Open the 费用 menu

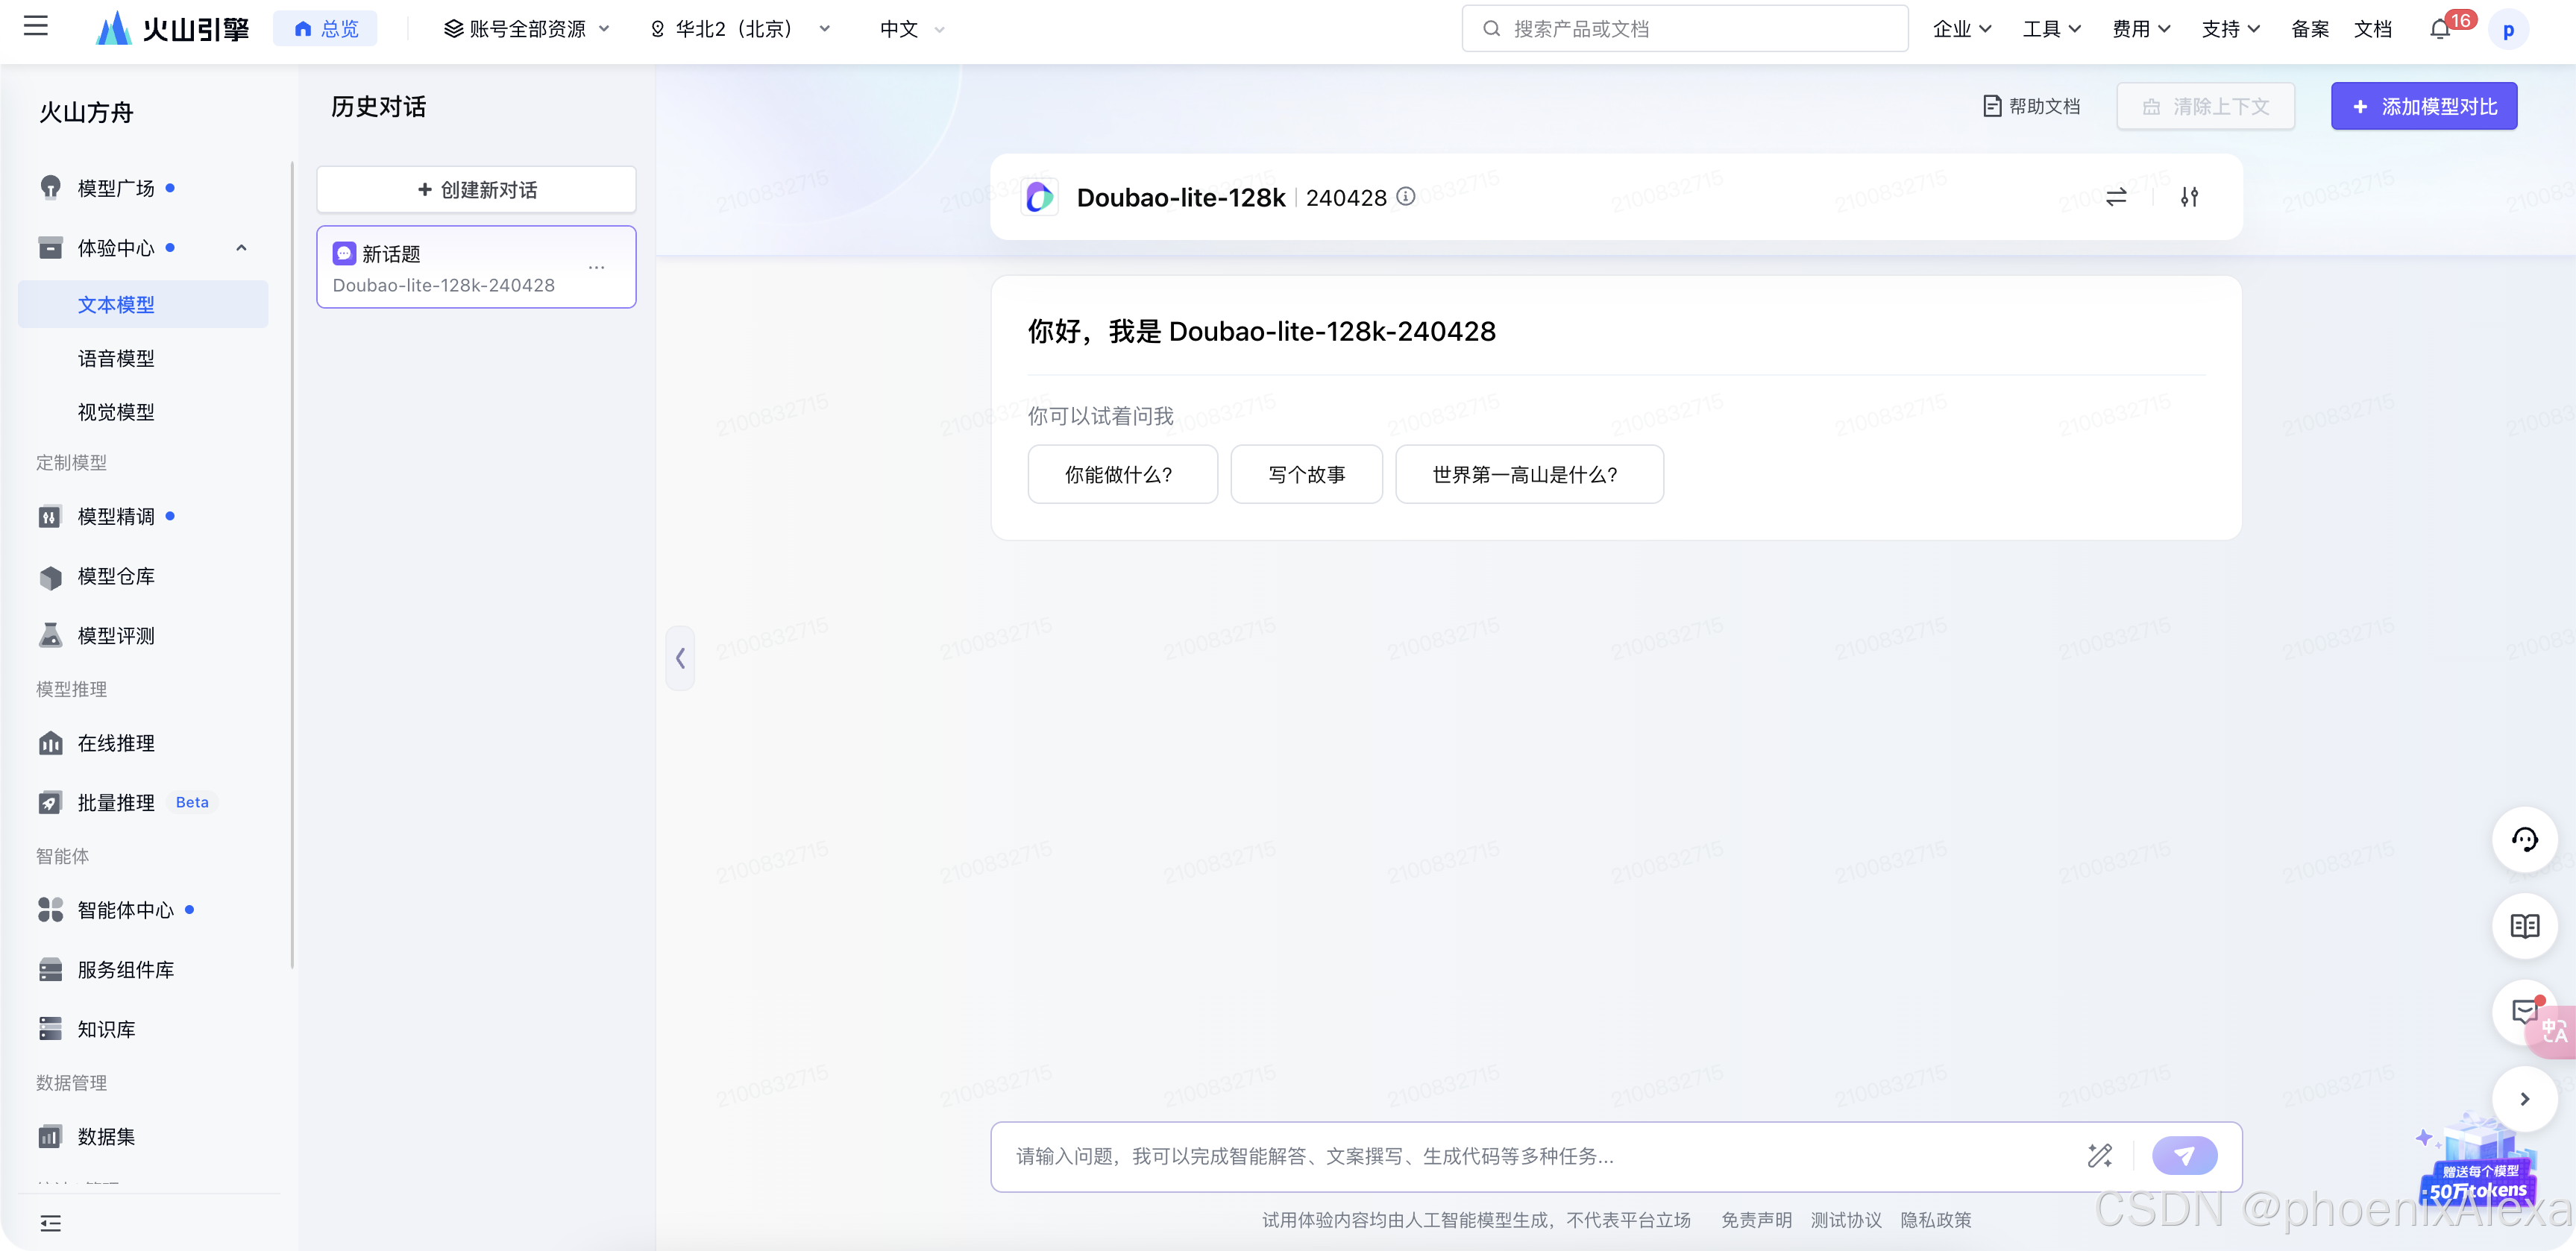2140,29
